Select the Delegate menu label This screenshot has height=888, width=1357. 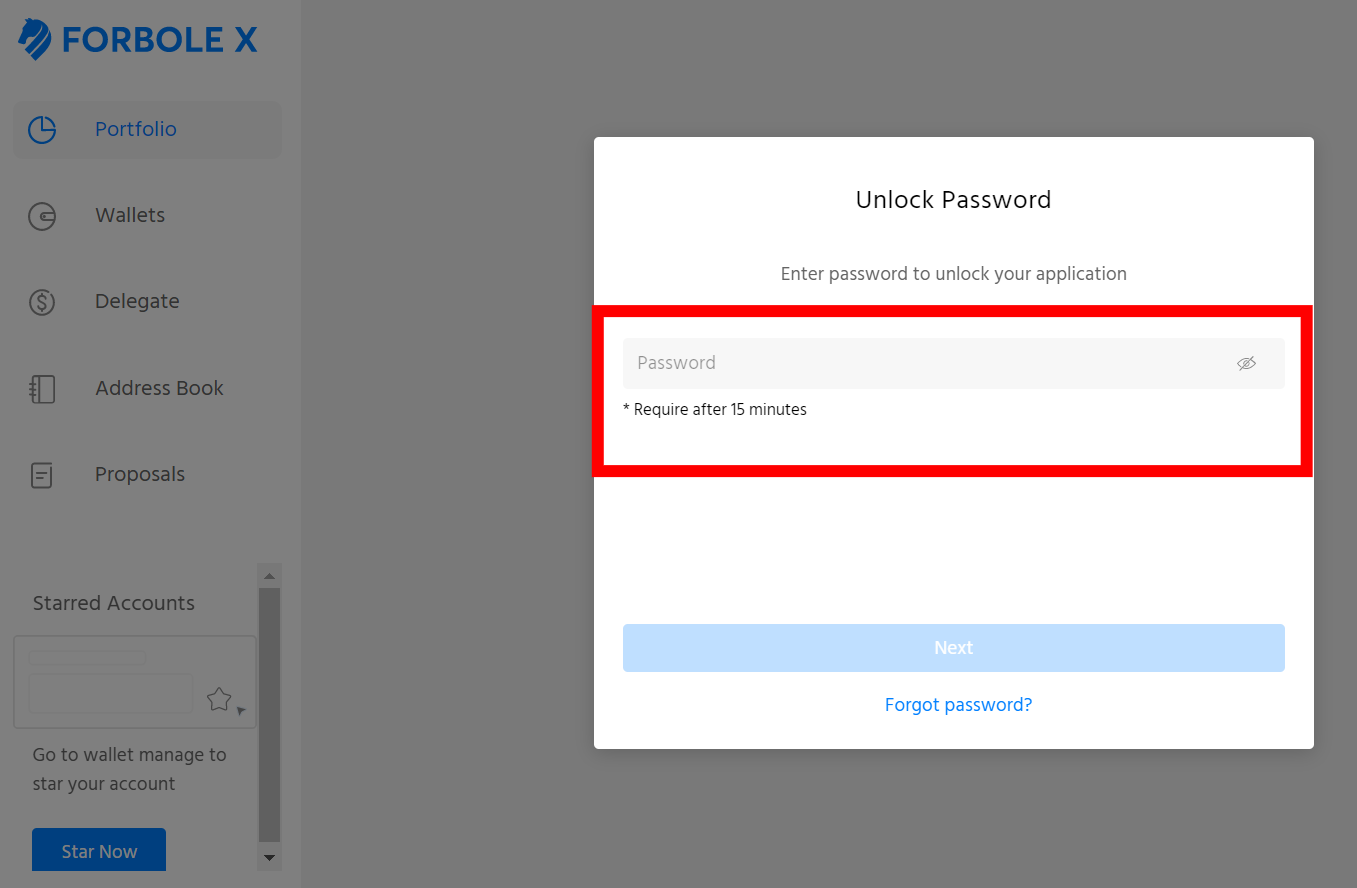pyautogui.click(x=137, y=301)
